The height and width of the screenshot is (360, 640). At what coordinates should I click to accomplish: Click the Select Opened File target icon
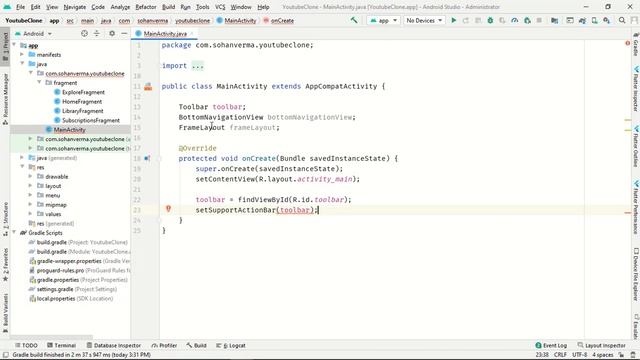pos(84,33)
